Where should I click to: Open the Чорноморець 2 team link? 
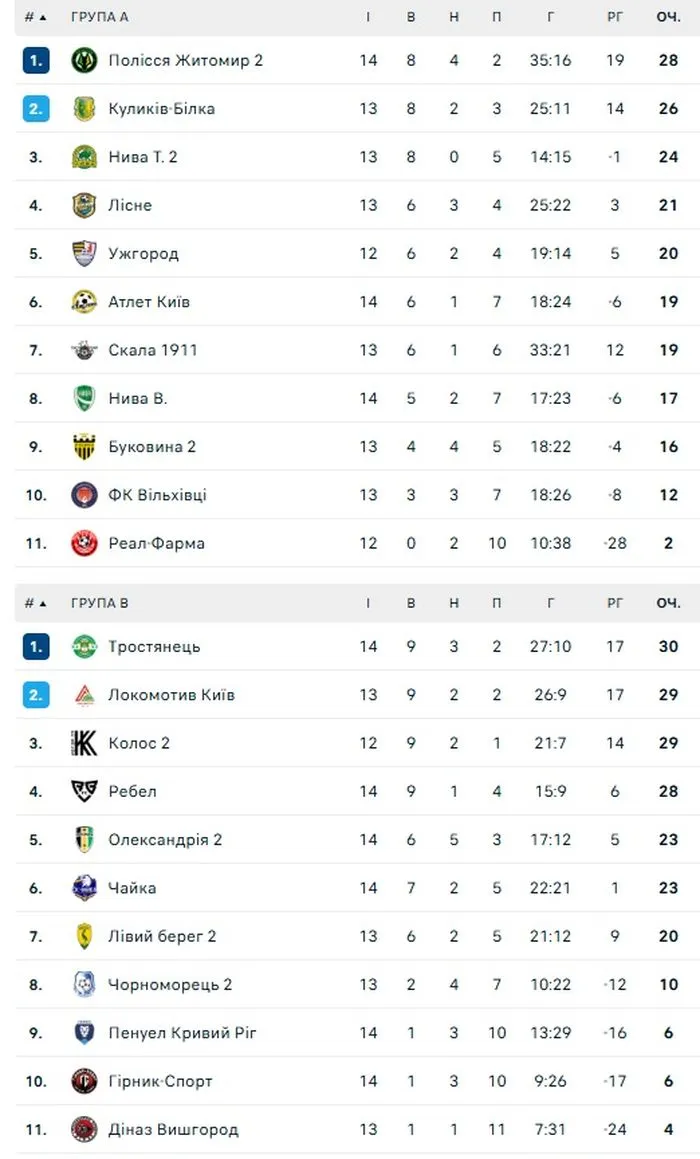[x=170, y=985]
